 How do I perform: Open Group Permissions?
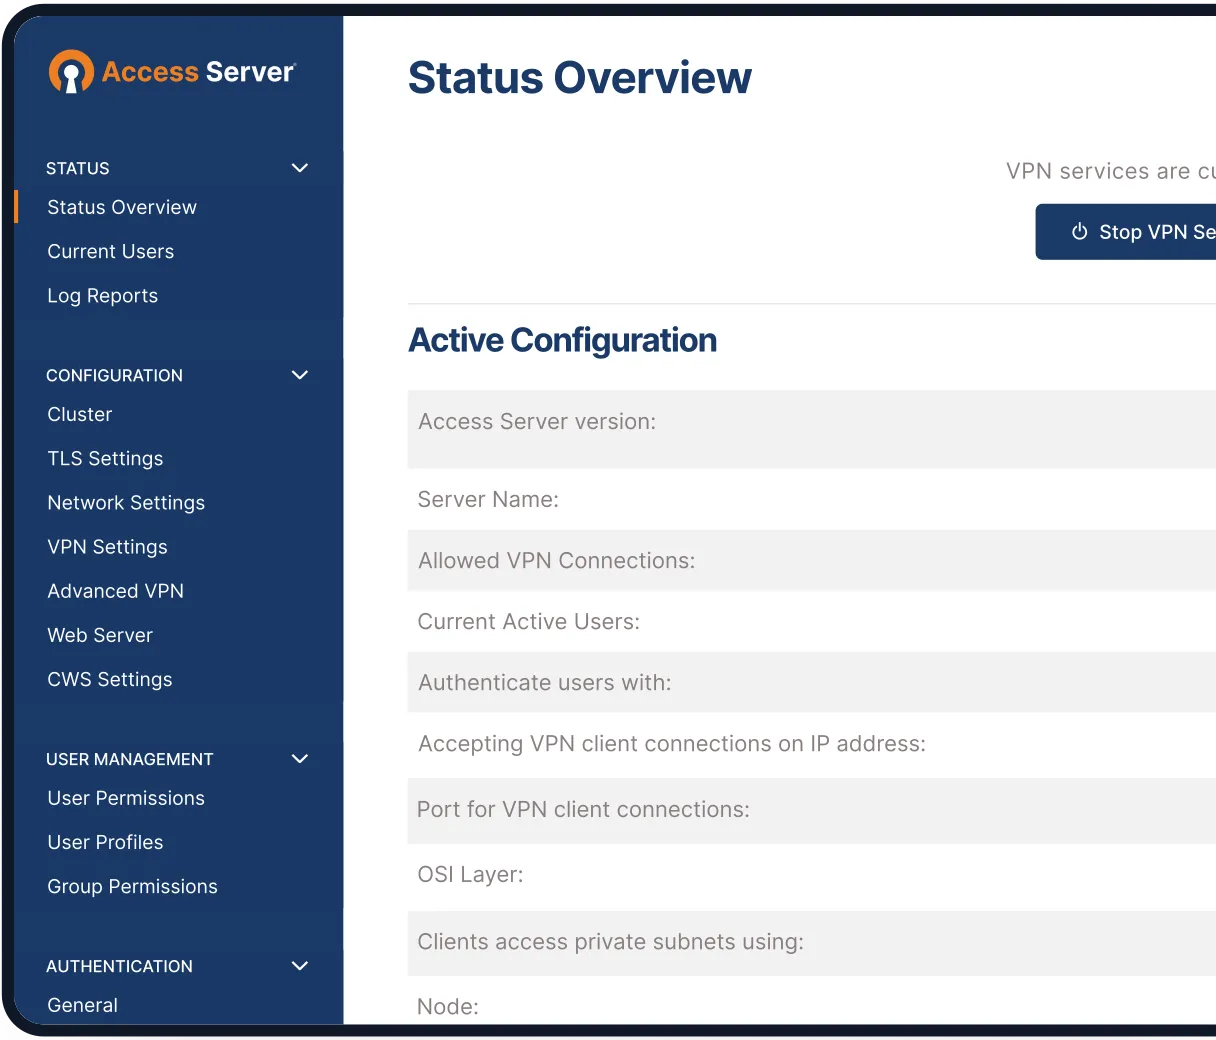132,886
